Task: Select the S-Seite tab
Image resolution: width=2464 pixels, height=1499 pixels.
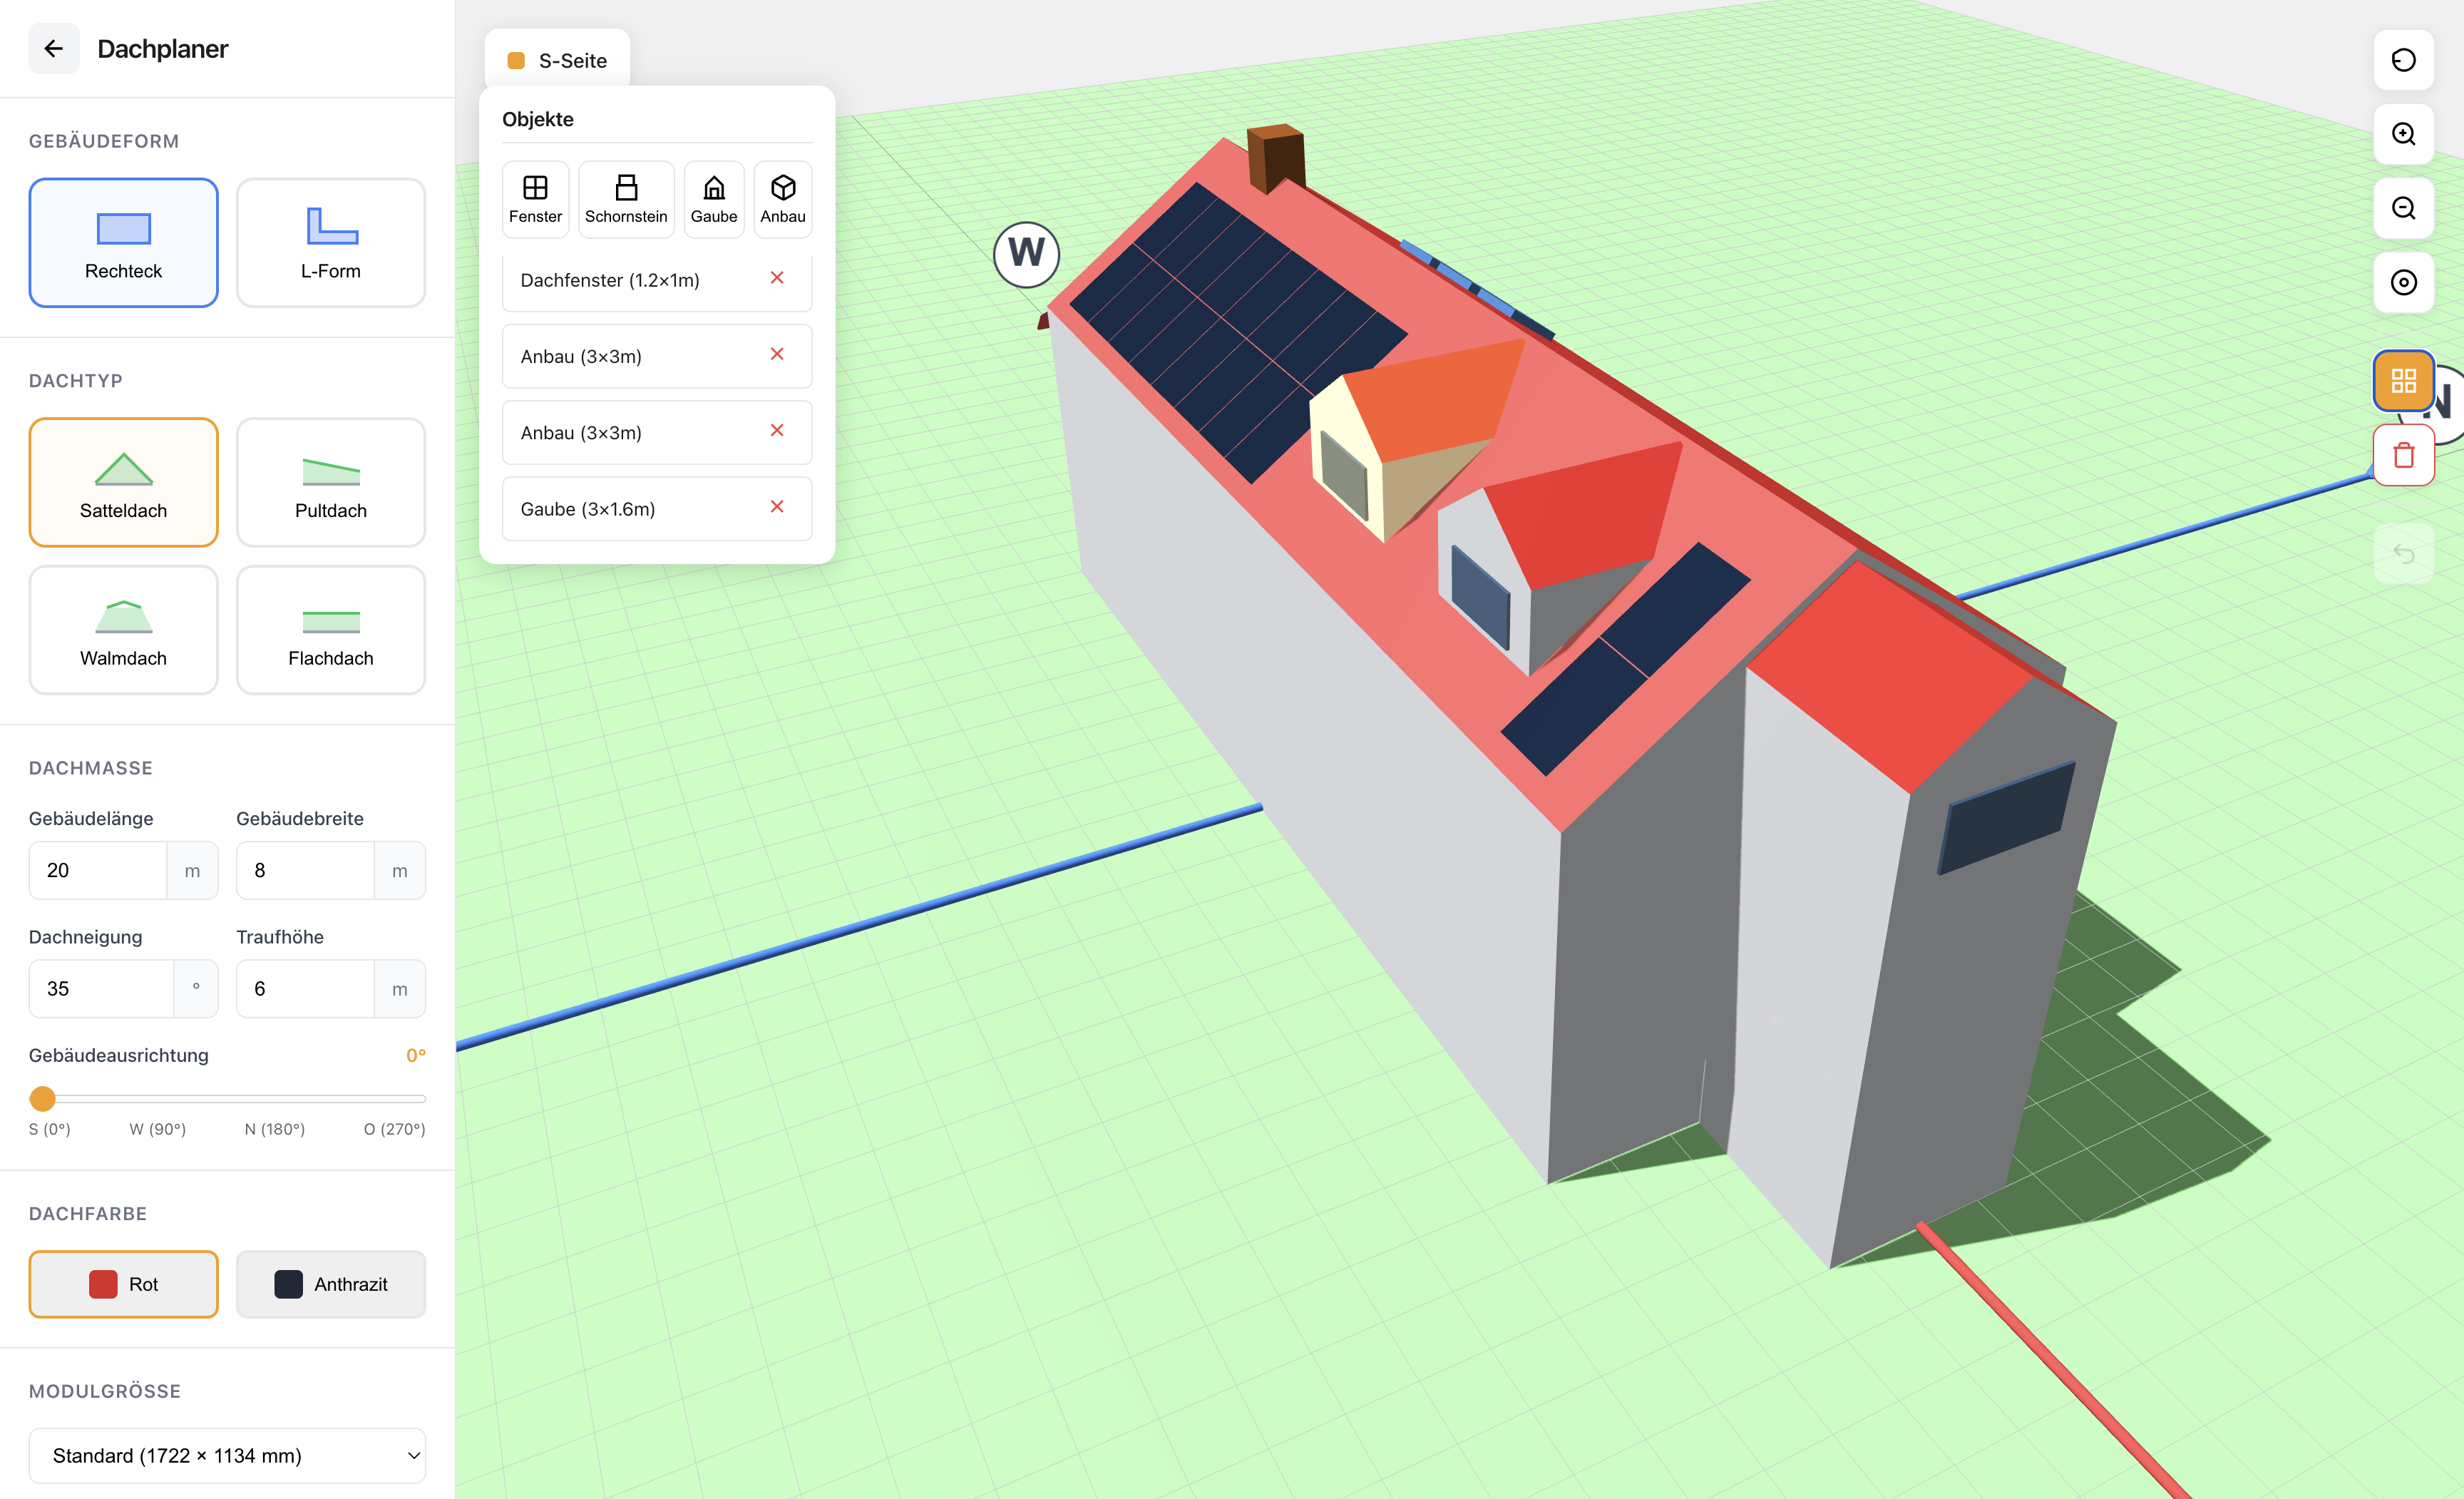Action: [x=557, y=60]
